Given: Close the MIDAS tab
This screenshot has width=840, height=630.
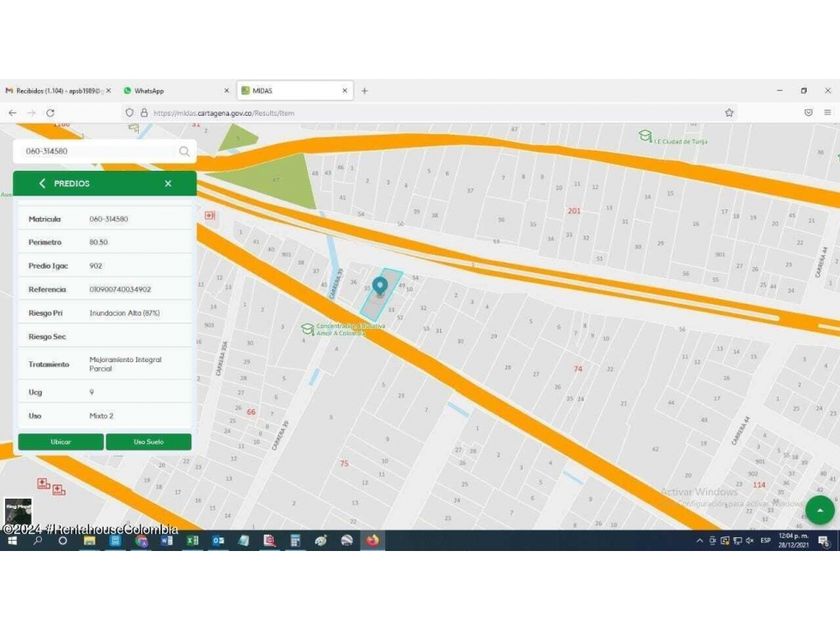Looking at the screenshot, I should click(x=345, y=91).
